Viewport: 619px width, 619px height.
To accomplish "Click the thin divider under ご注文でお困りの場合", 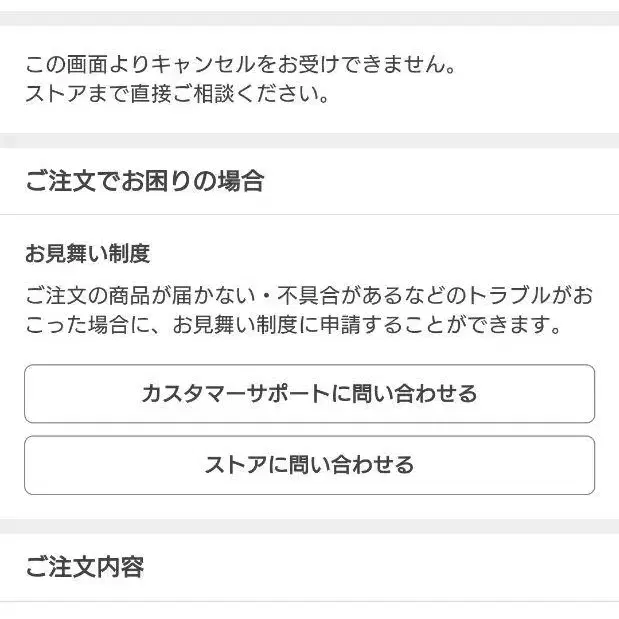I will [310, 215].
